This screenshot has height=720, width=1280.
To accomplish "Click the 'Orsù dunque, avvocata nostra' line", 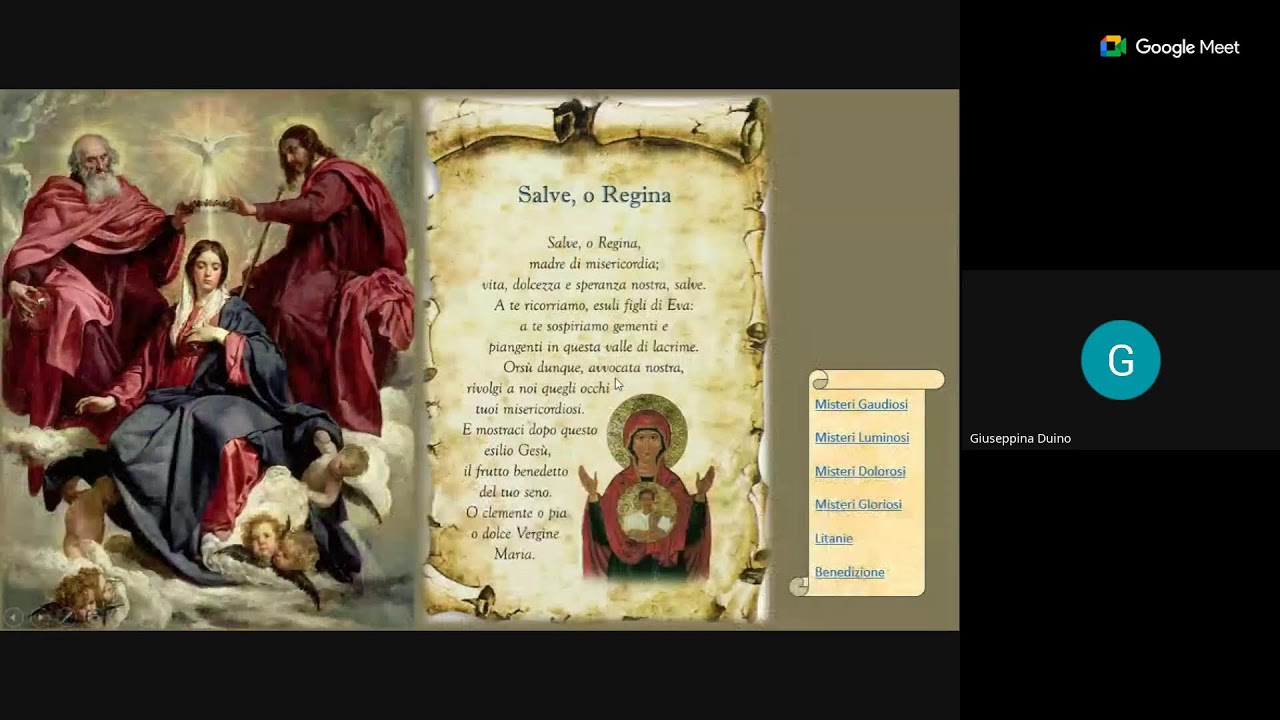I will pyautogui.click(x=593, y=367).
